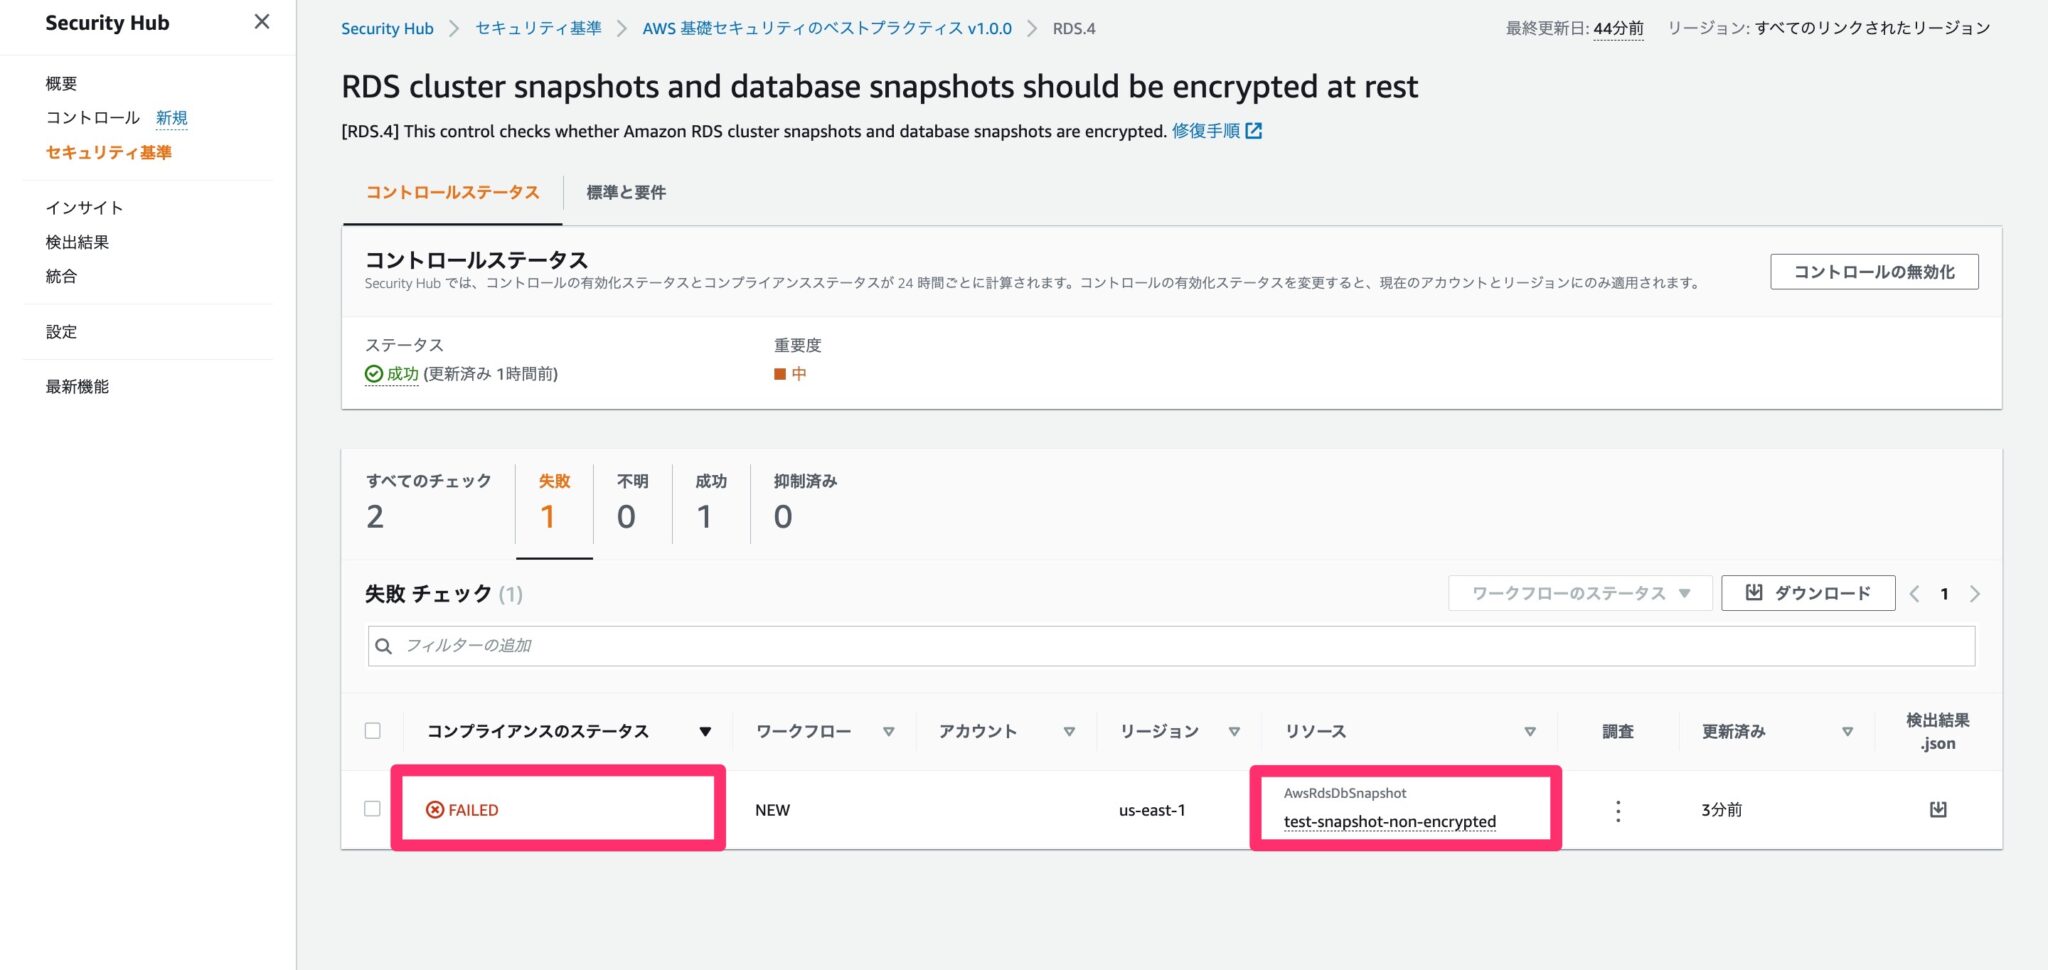The image size is (2048, 970).
Task: Switch to the 標準と要件 tab
Action: [626, 192]
